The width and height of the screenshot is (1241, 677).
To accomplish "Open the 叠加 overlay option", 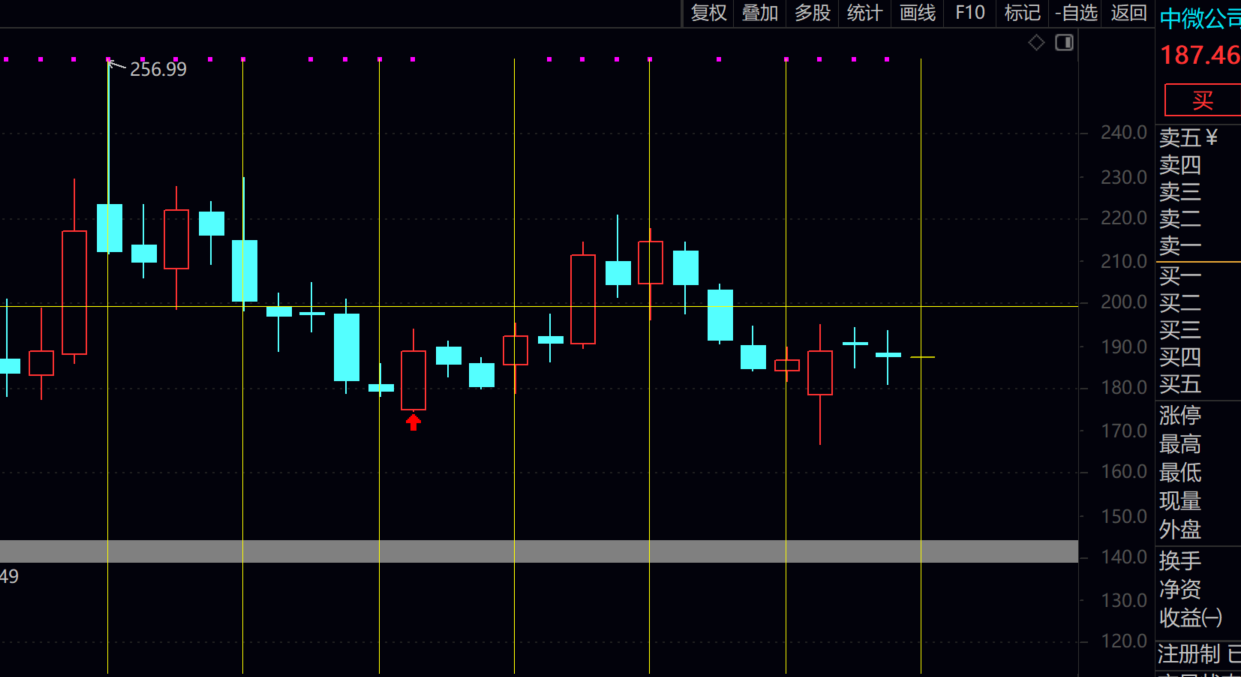I will (760, 13).
